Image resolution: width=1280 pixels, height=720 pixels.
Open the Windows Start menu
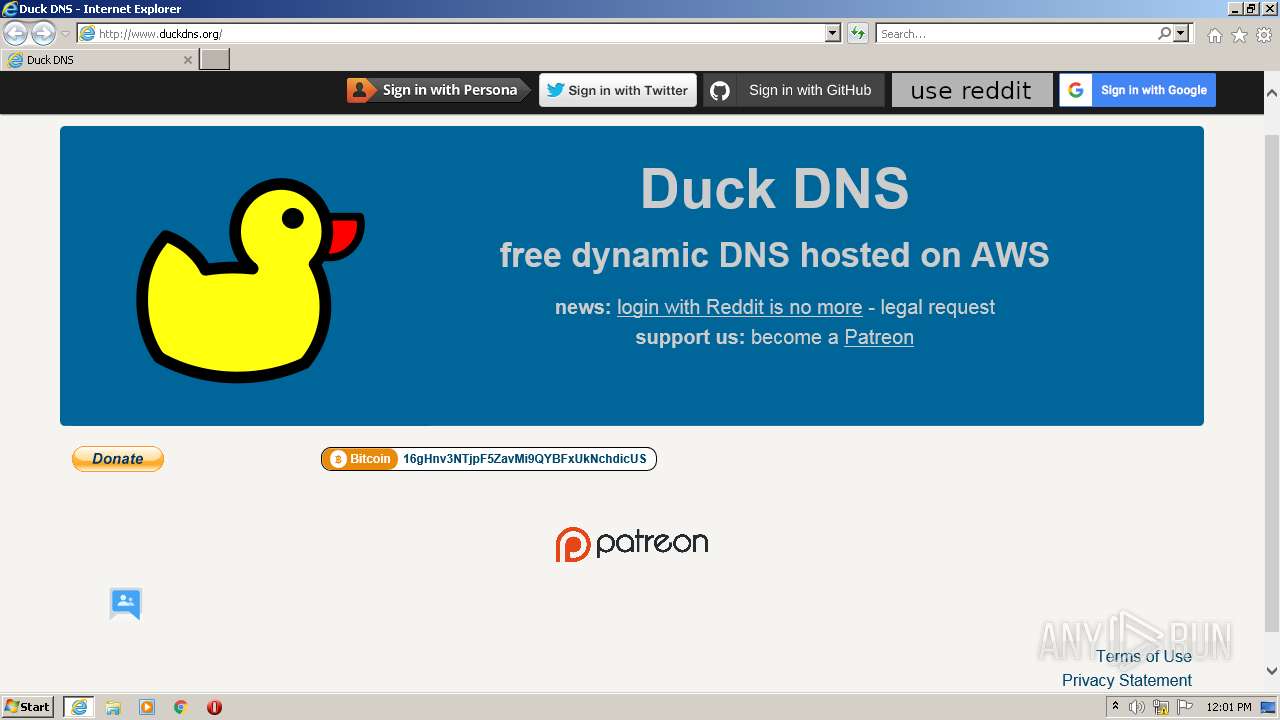click(x=28, y=707)
